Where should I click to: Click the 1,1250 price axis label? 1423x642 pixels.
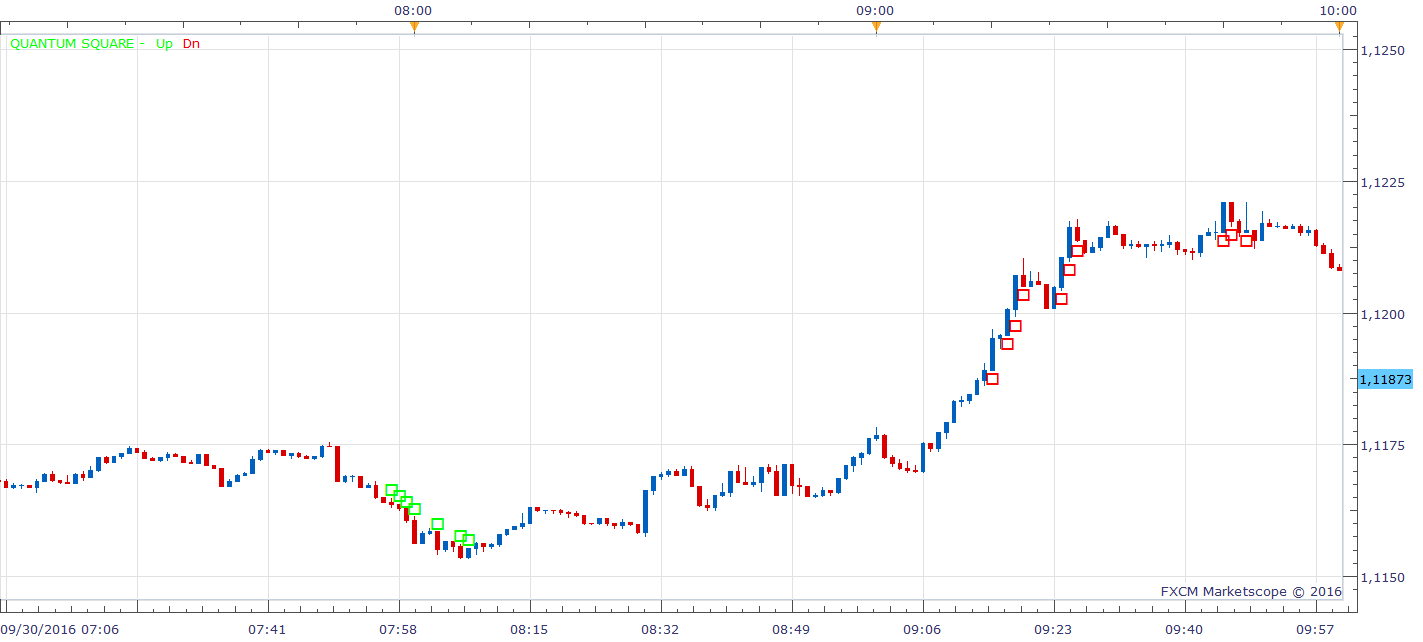1385,51
